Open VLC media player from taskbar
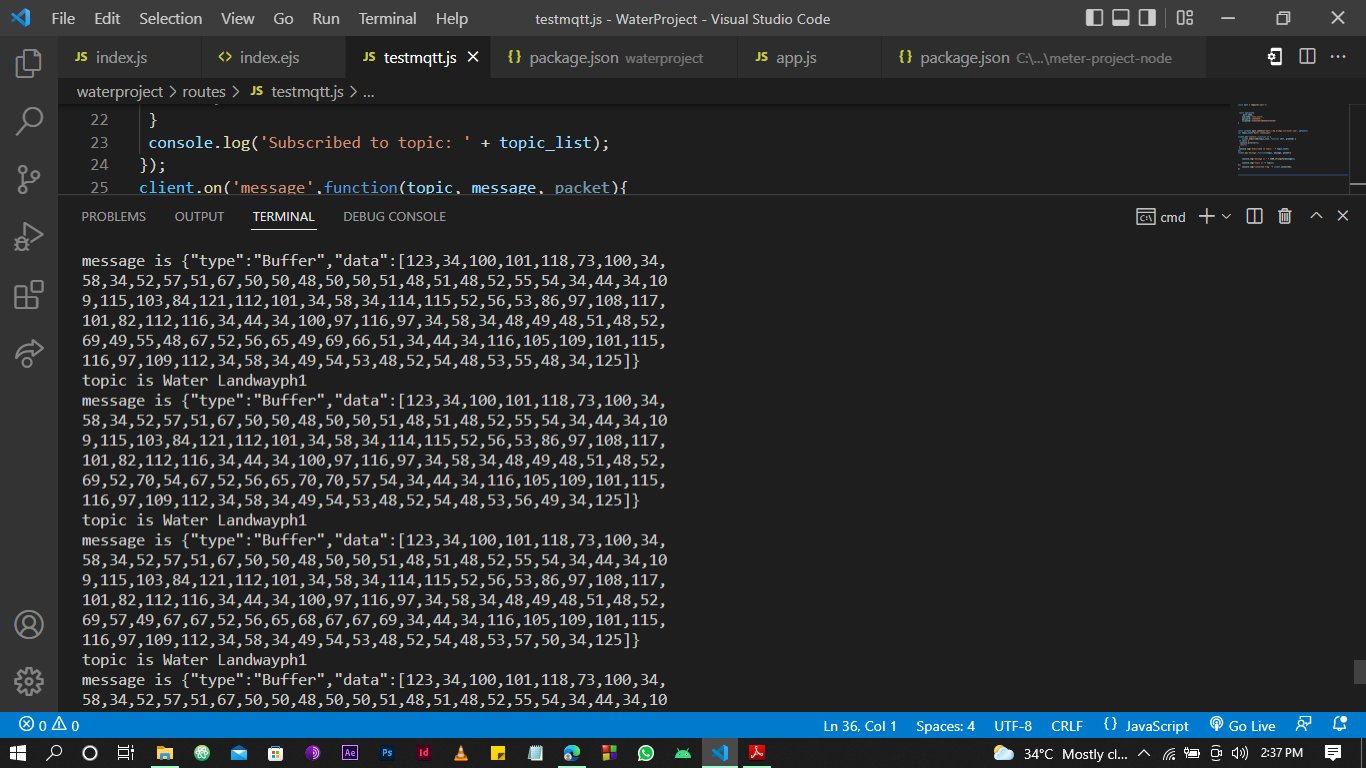 tap(460, 753)
